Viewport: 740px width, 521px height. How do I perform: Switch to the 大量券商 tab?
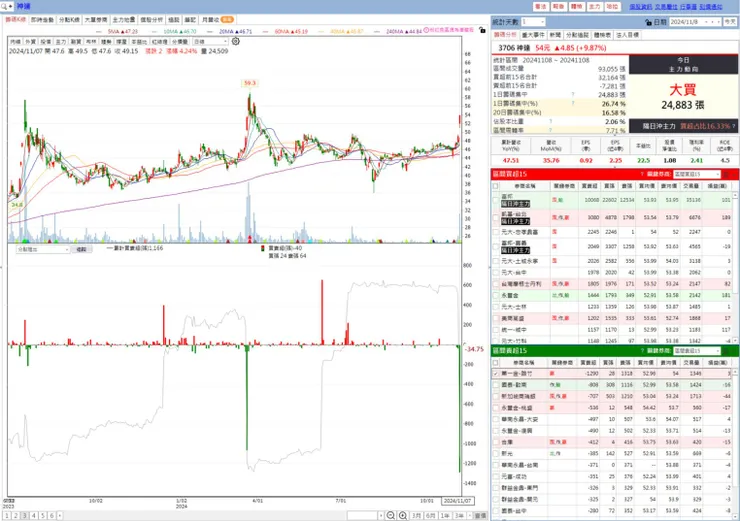point(96,20)
